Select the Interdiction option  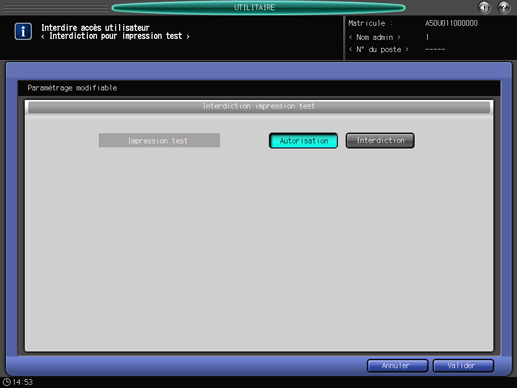click(380, 140)
